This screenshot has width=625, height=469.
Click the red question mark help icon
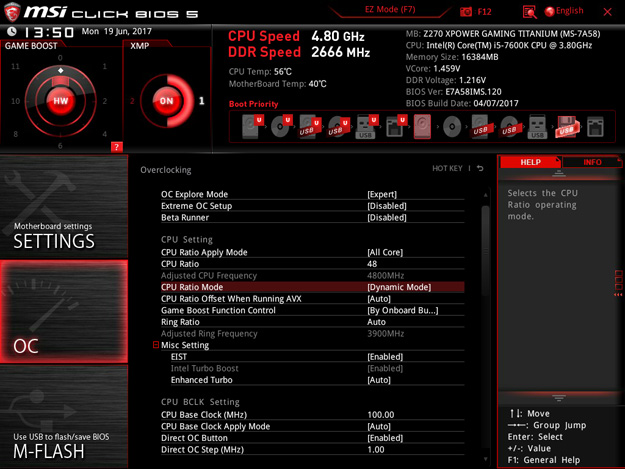[x=117, y=147]
